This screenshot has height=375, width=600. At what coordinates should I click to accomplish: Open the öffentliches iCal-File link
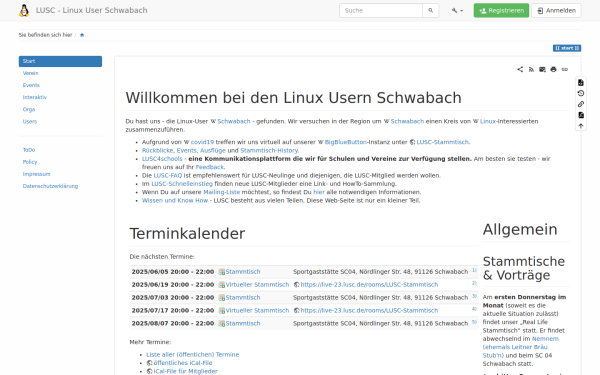[183, 363]
